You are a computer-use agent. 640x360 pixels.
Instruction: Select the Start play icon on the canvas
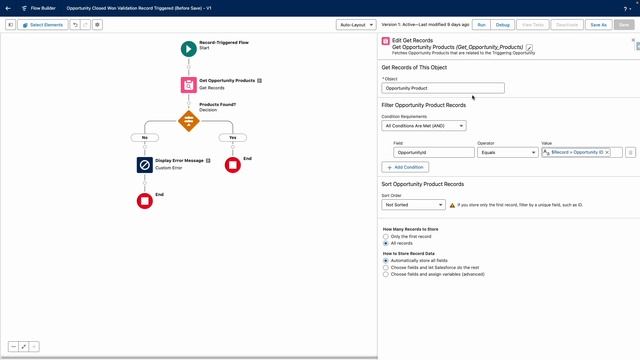coord(189,49)
